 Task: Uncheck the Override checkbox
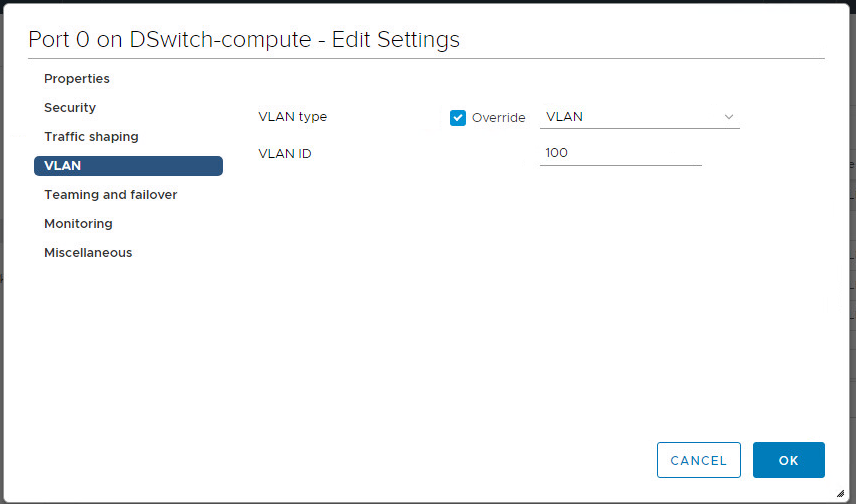coord(458,118)
